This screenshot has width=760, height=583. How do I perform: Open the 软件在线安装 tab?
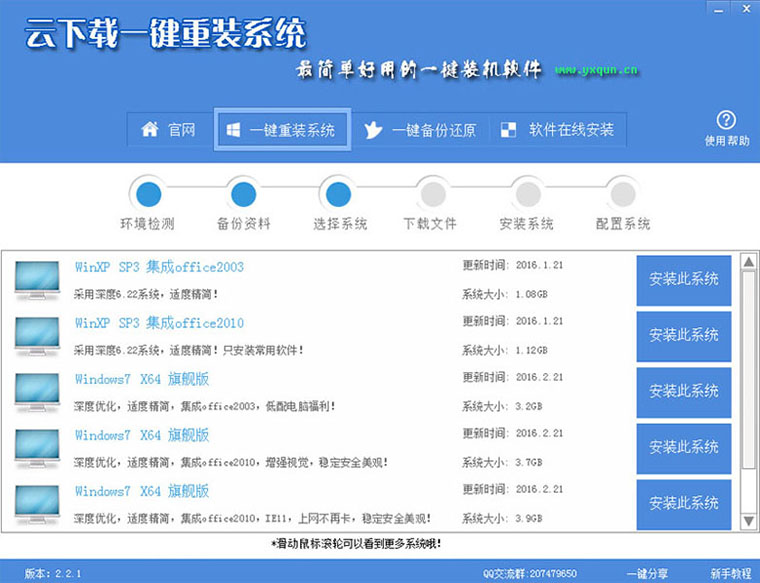(558, 130)
